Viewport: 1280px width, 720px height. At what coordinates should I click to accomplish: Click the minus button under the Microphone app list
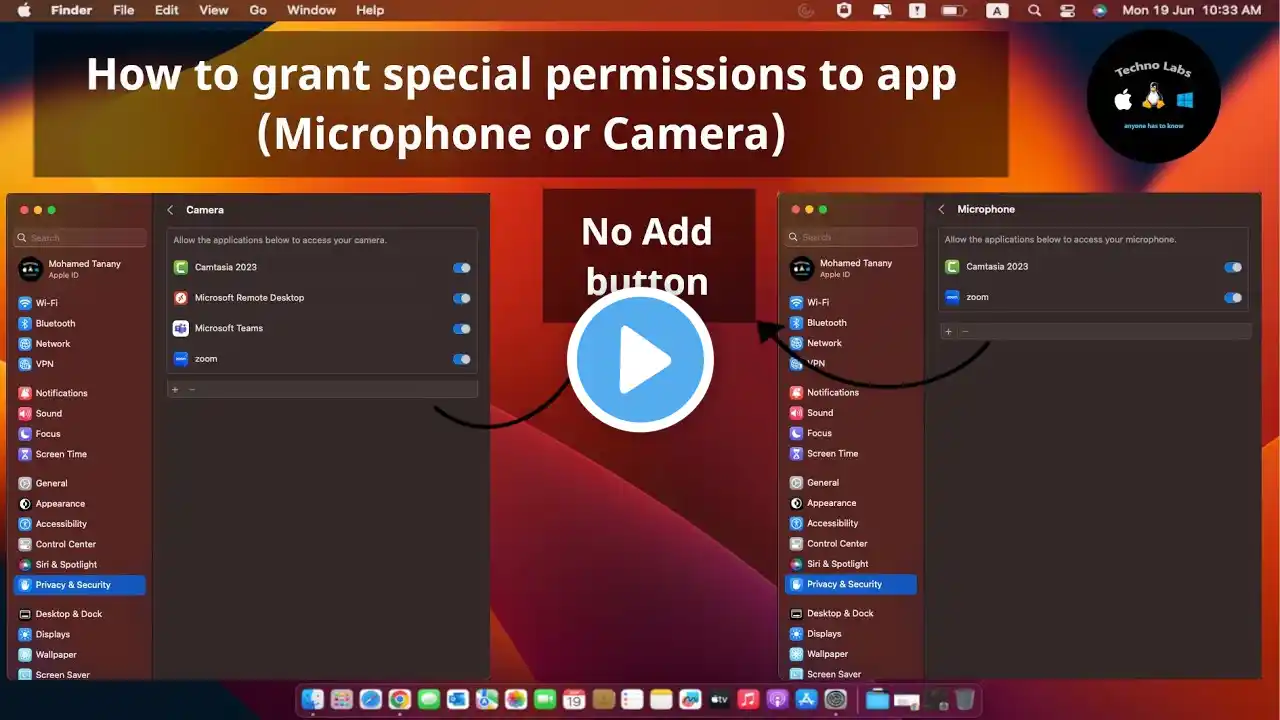[965, 331]
